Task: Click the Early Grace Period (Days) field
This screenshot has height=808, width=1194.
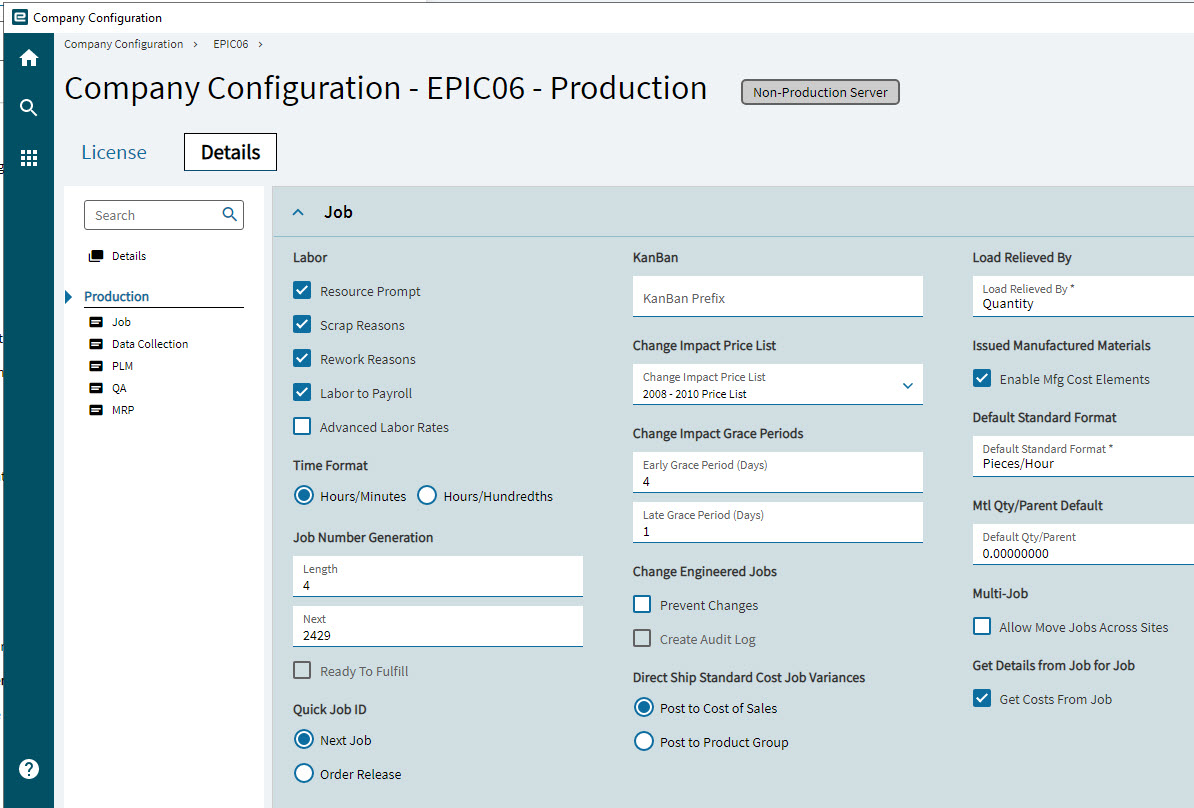Action: [777, 472]
